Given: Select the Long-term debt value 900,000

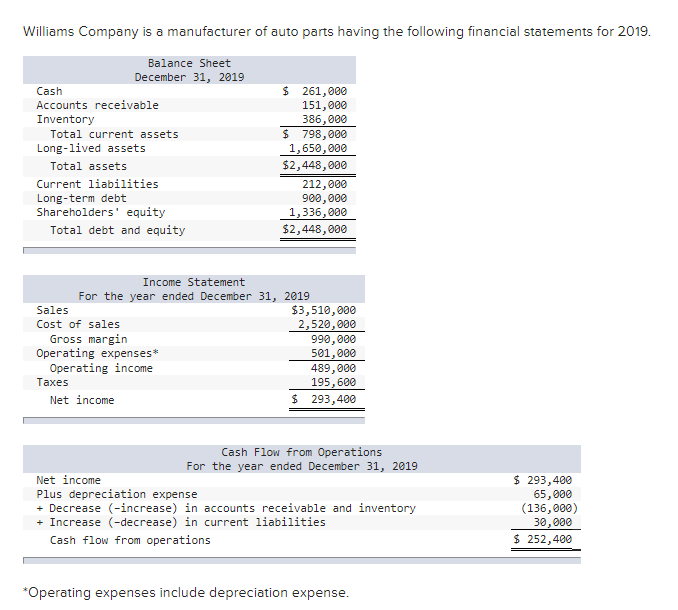Looking at the screenshot, I should (x=324, y=198).
